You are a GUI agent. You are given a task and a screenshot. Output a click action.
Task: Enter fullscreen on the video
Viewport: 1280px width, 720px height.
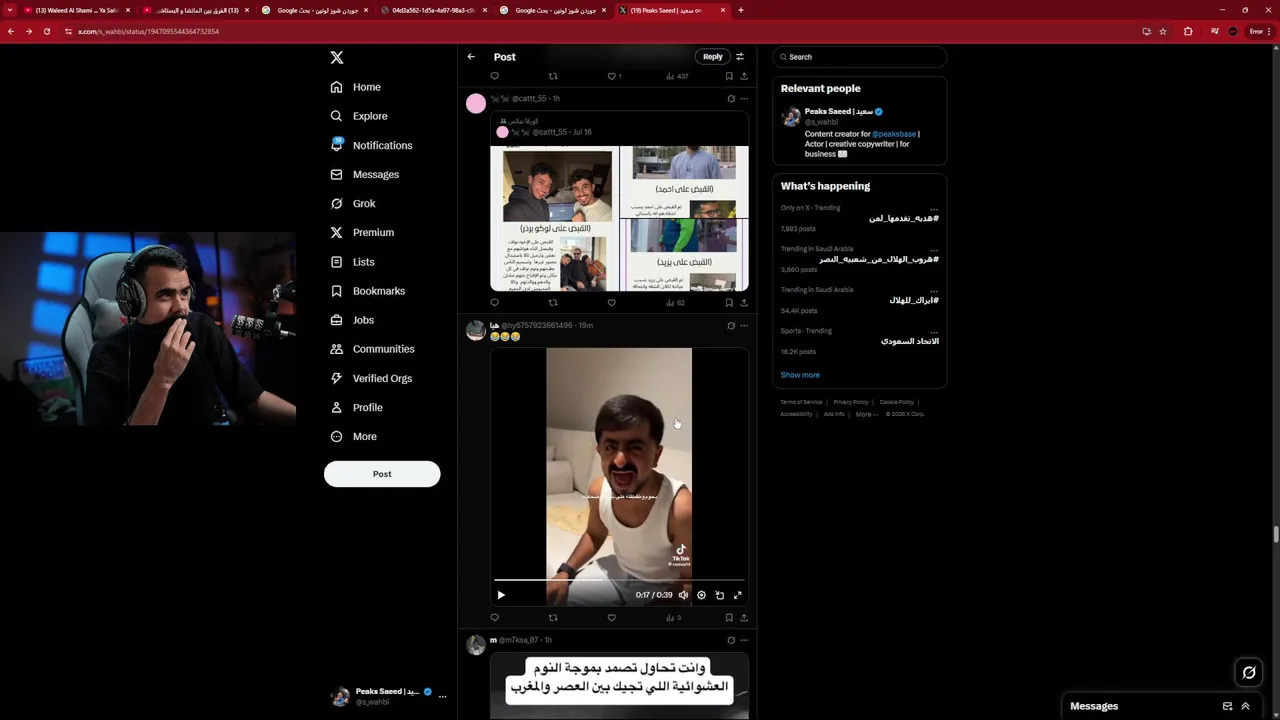pyautogui.click(x=738, y=595)
